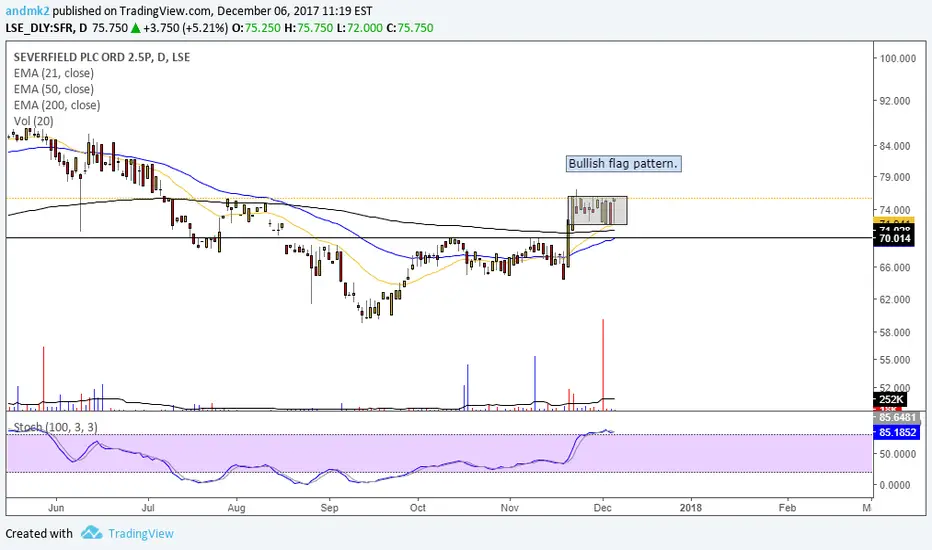The width and height of the screenshot is (932, 550).
Task: Click the LSE_DLY:SFR, D symbol text
Action: (x=46, y=28)
